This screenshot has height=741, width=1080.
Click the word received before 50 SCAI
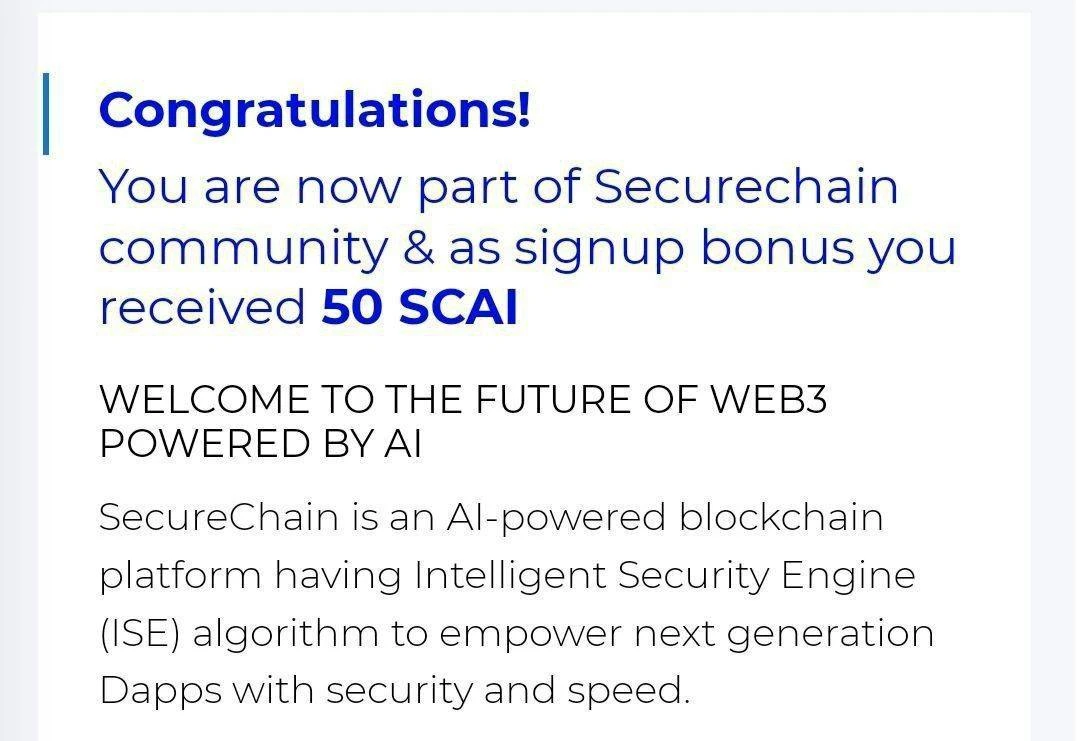pos(202,307)
